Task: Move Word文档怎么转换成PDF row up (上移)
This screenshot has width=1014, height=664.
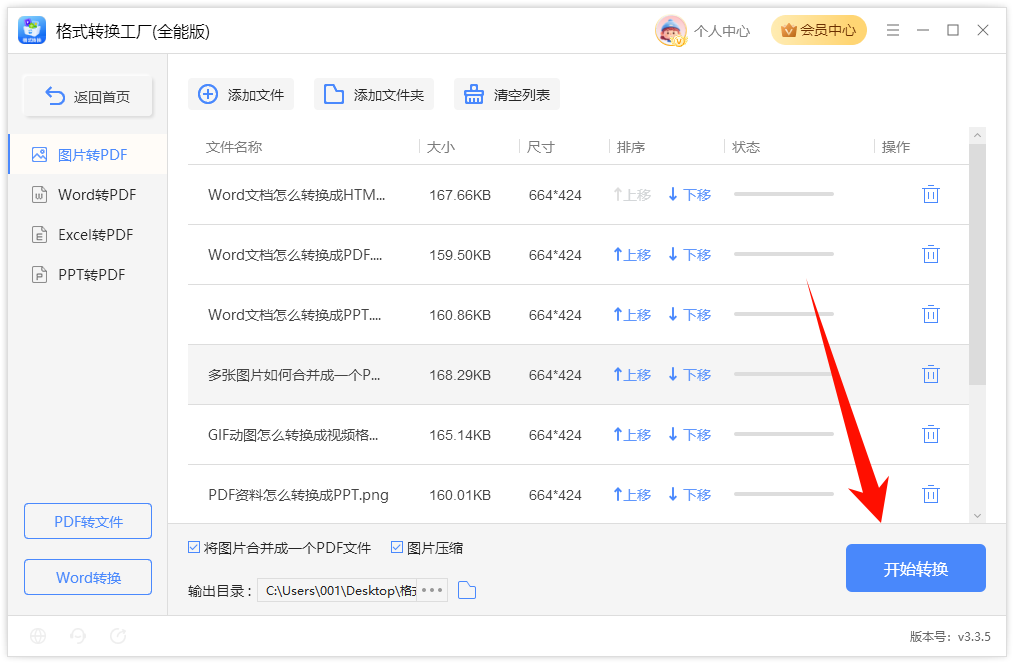Action: pyautogui.click(x=632, y=255)
